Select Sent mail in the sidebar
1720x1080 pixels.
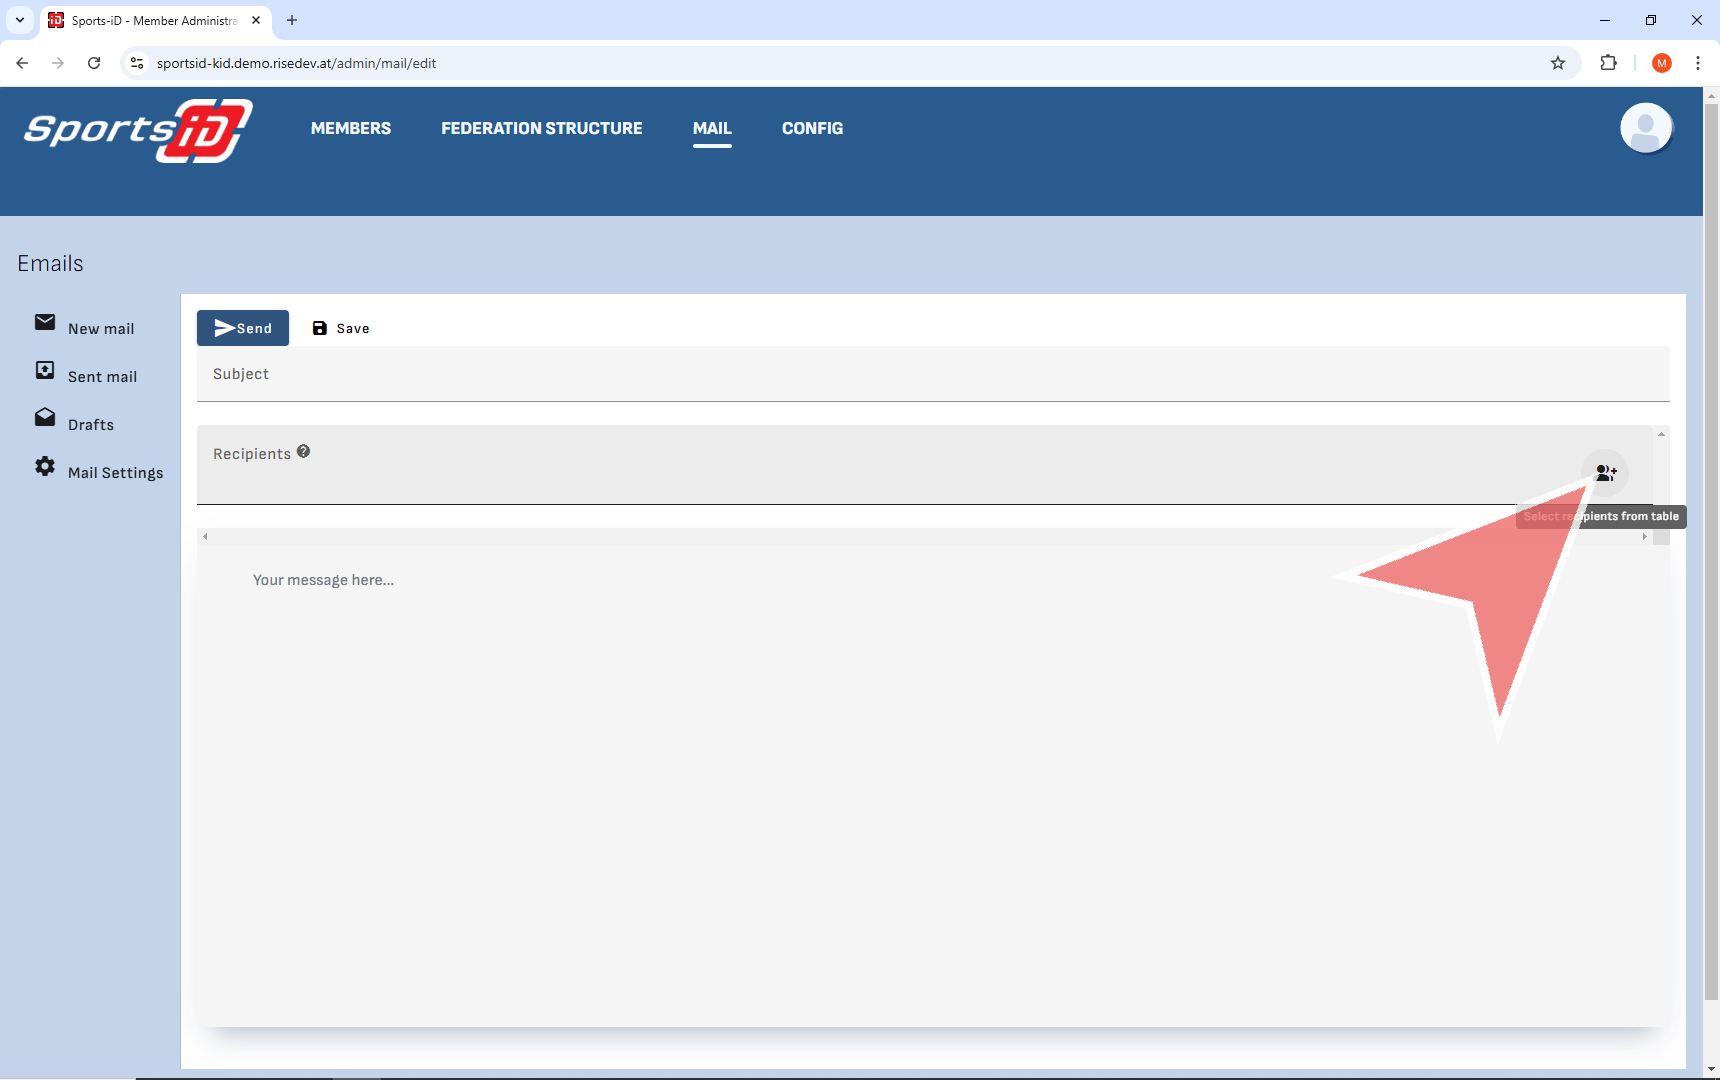(x=101, y=376)
